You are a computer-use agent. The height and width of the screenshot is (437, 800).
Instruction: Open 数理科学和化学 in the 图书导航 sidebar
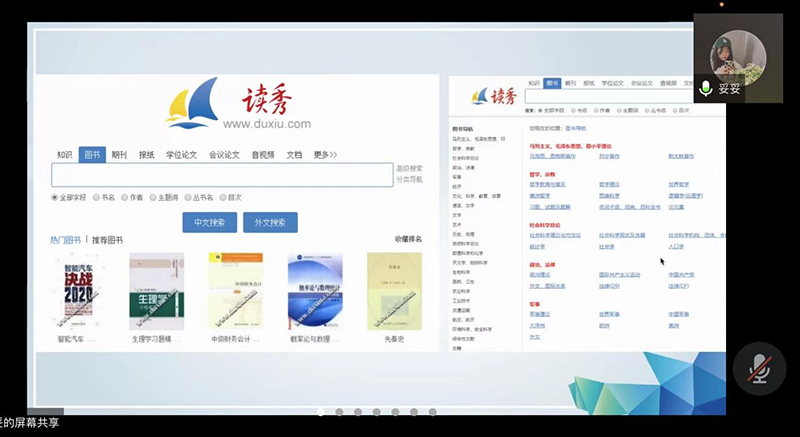click(x=467, y=253)
